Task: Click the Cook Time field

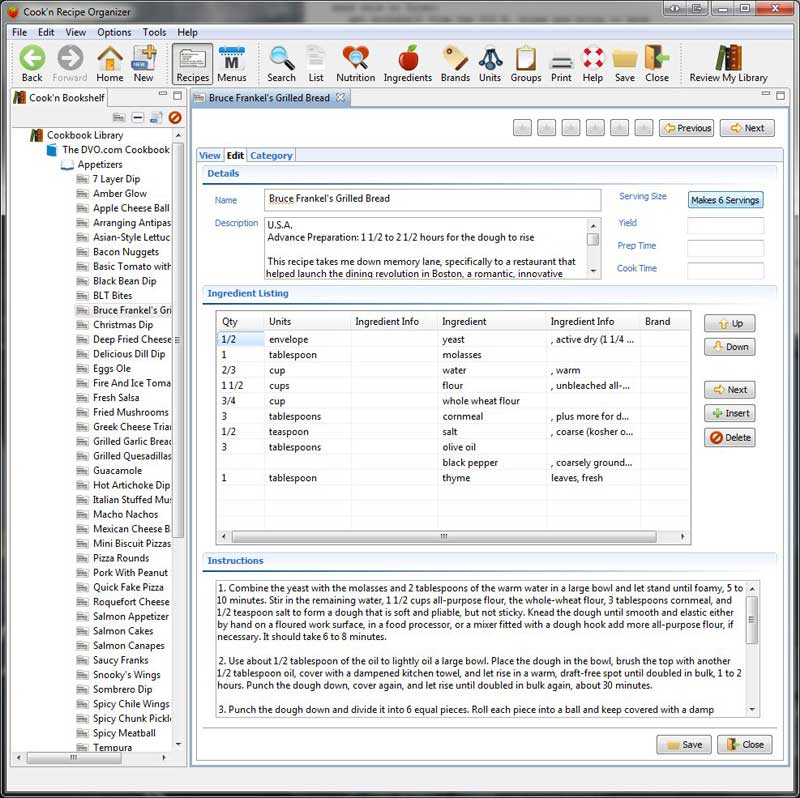Action: pos(725,270)
